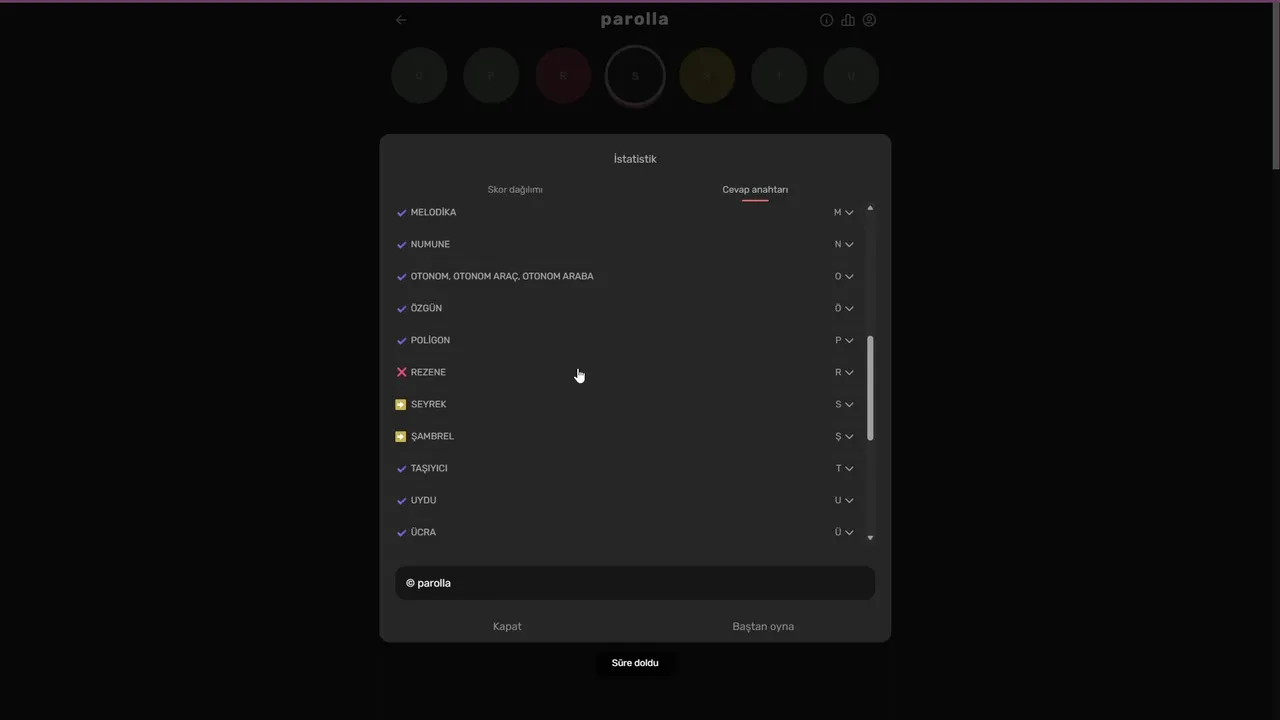This screenshot has width=1280, height=720.
Task: Select the P letter circle
Action: [491, 75]
